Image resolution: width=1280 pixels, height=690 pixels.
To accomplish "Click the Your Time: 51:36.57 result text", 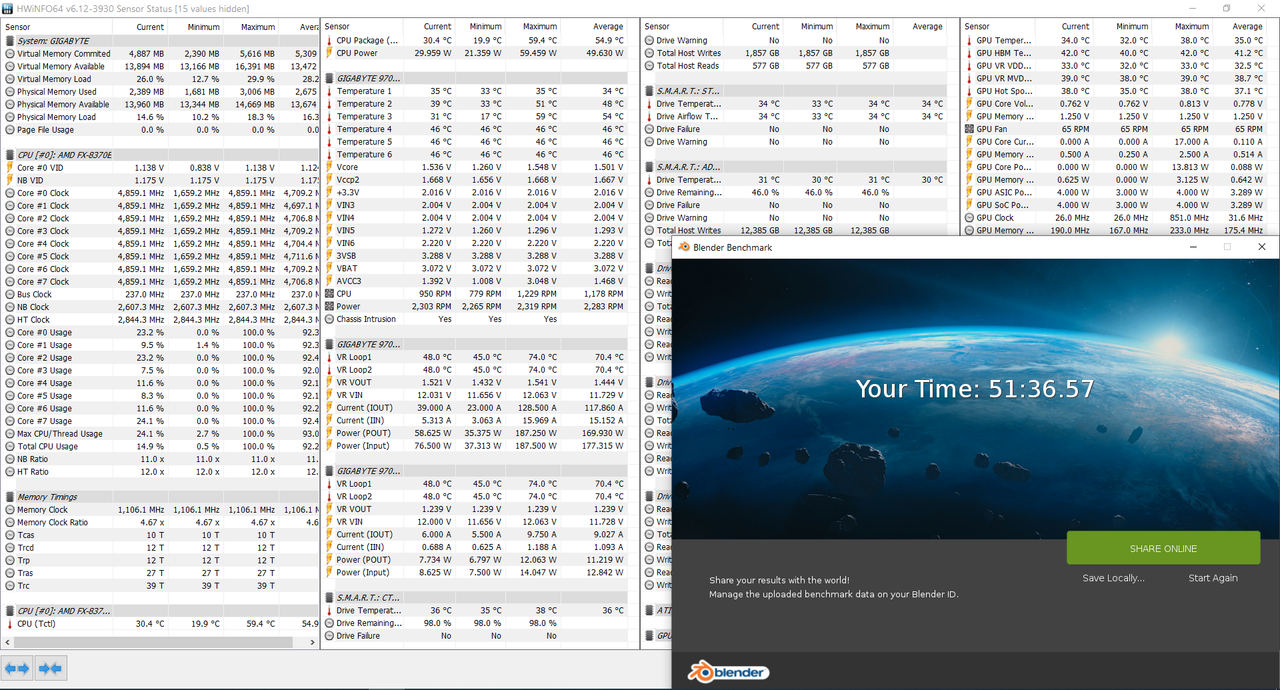I will tap(975, 389).
